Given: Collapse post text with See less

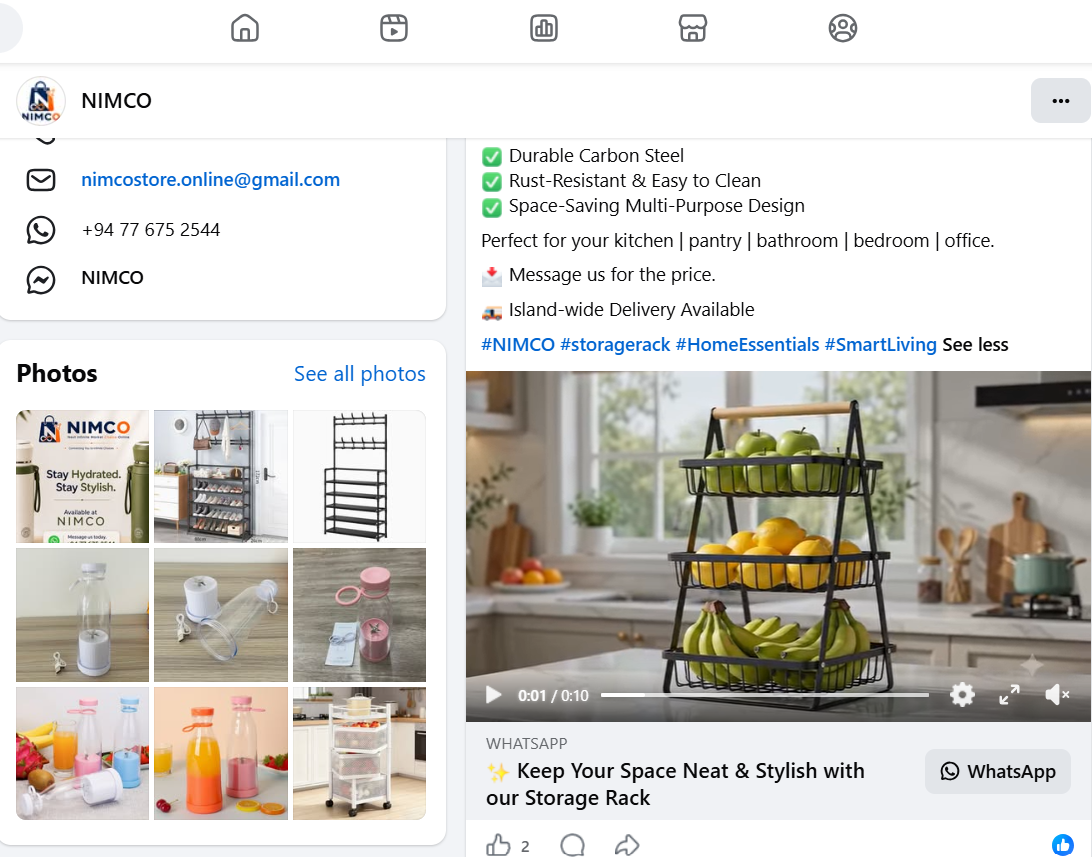Looking at the screenshot, I should (975, 345).
